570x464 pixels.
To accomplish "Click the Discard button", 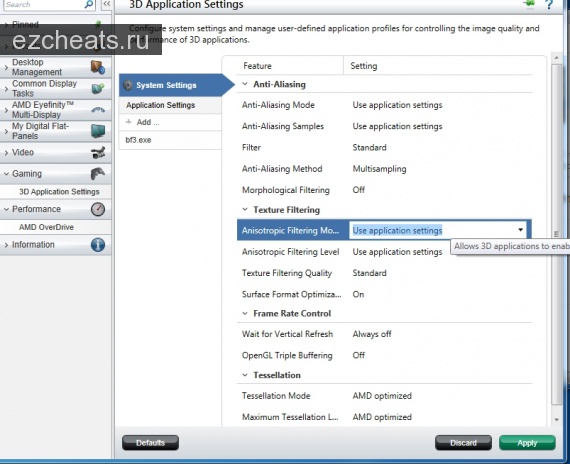I will (463, 443).
